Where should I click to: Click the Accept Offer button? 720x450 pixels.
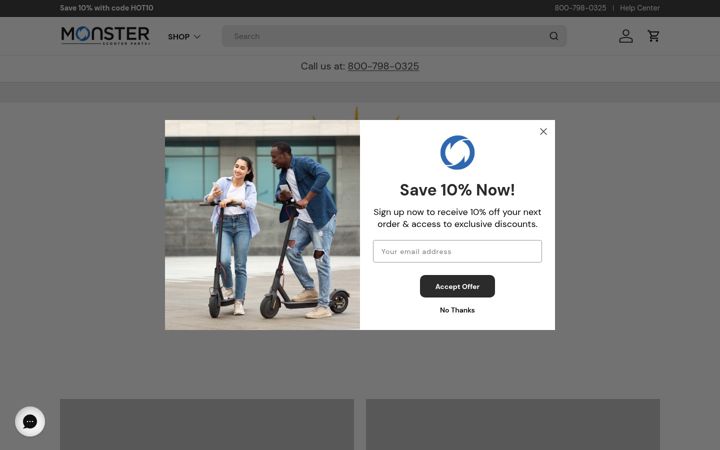point(457,287)
